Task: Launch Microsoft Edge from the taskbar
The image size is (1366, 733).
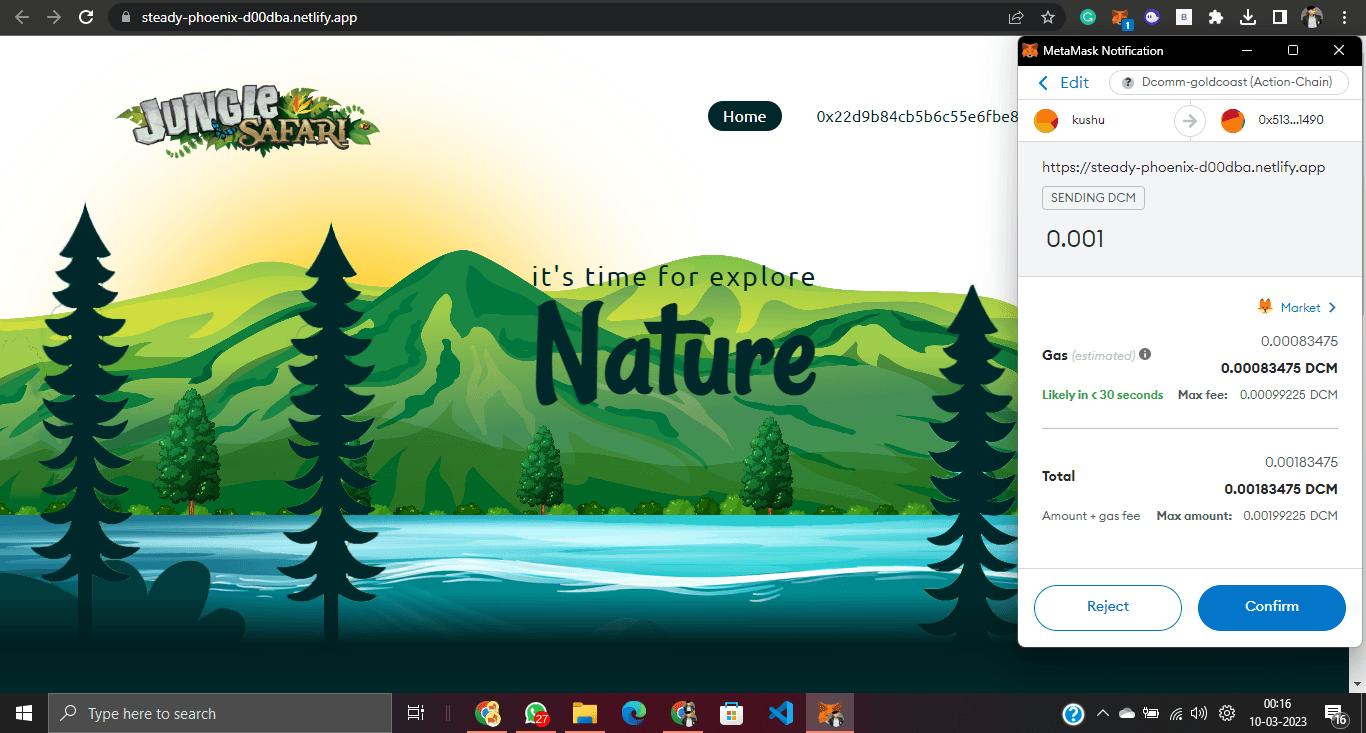Action: point(634,713)
